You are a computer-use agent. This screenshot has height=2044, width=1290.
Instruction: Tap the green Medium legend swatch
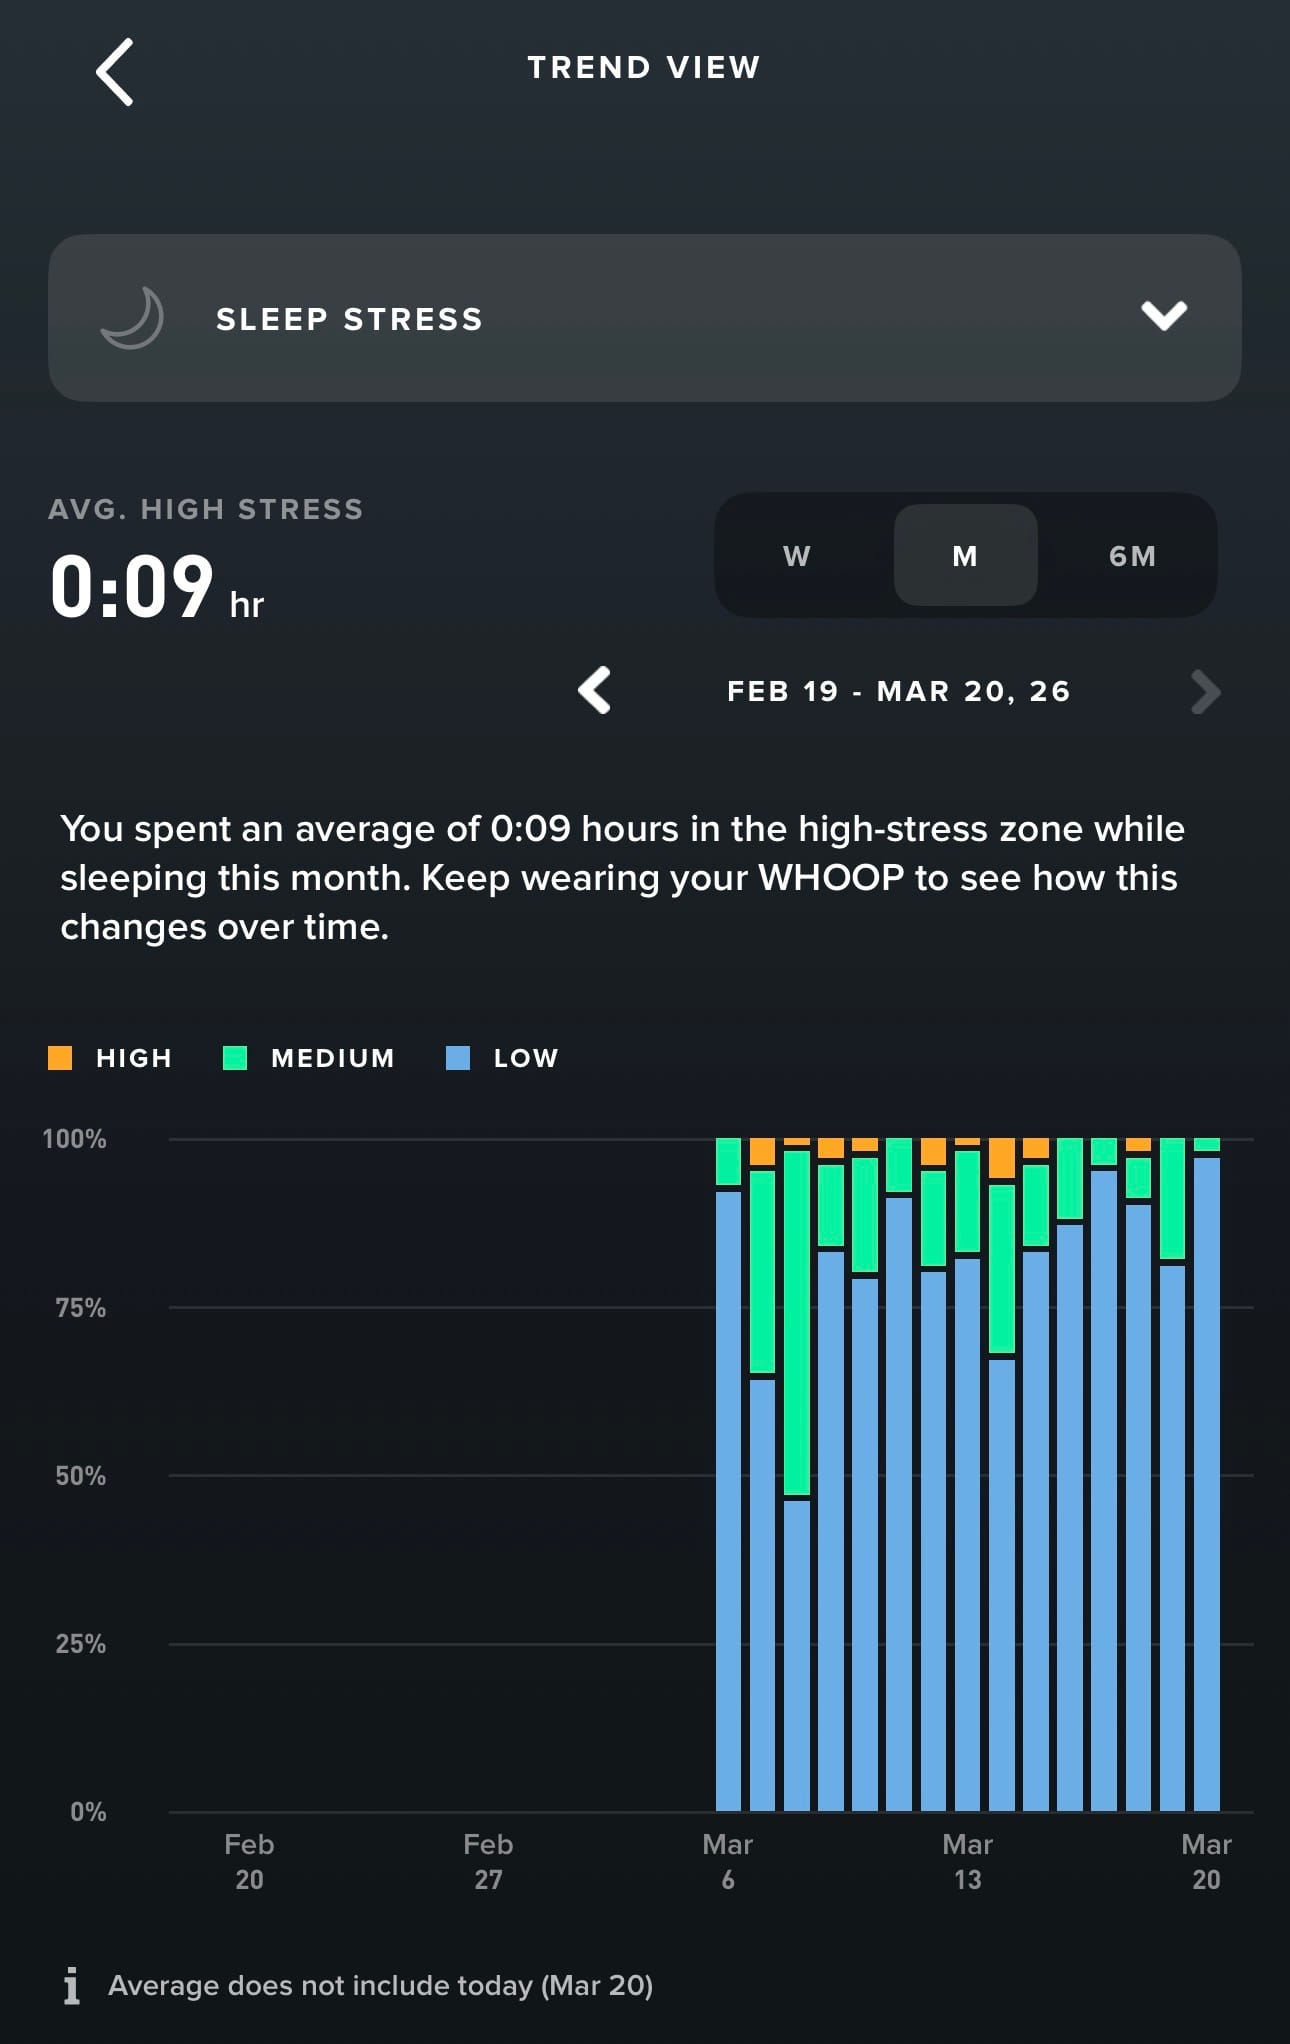pyautogui.click(x=235, y=1058)
